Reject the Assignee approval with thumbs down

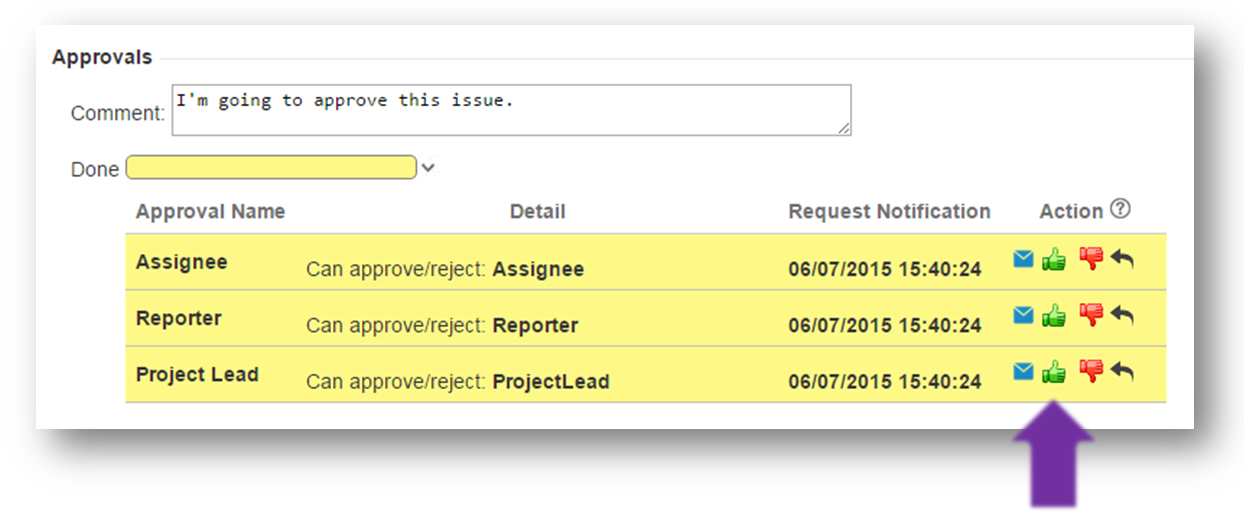click(1090, 259)
